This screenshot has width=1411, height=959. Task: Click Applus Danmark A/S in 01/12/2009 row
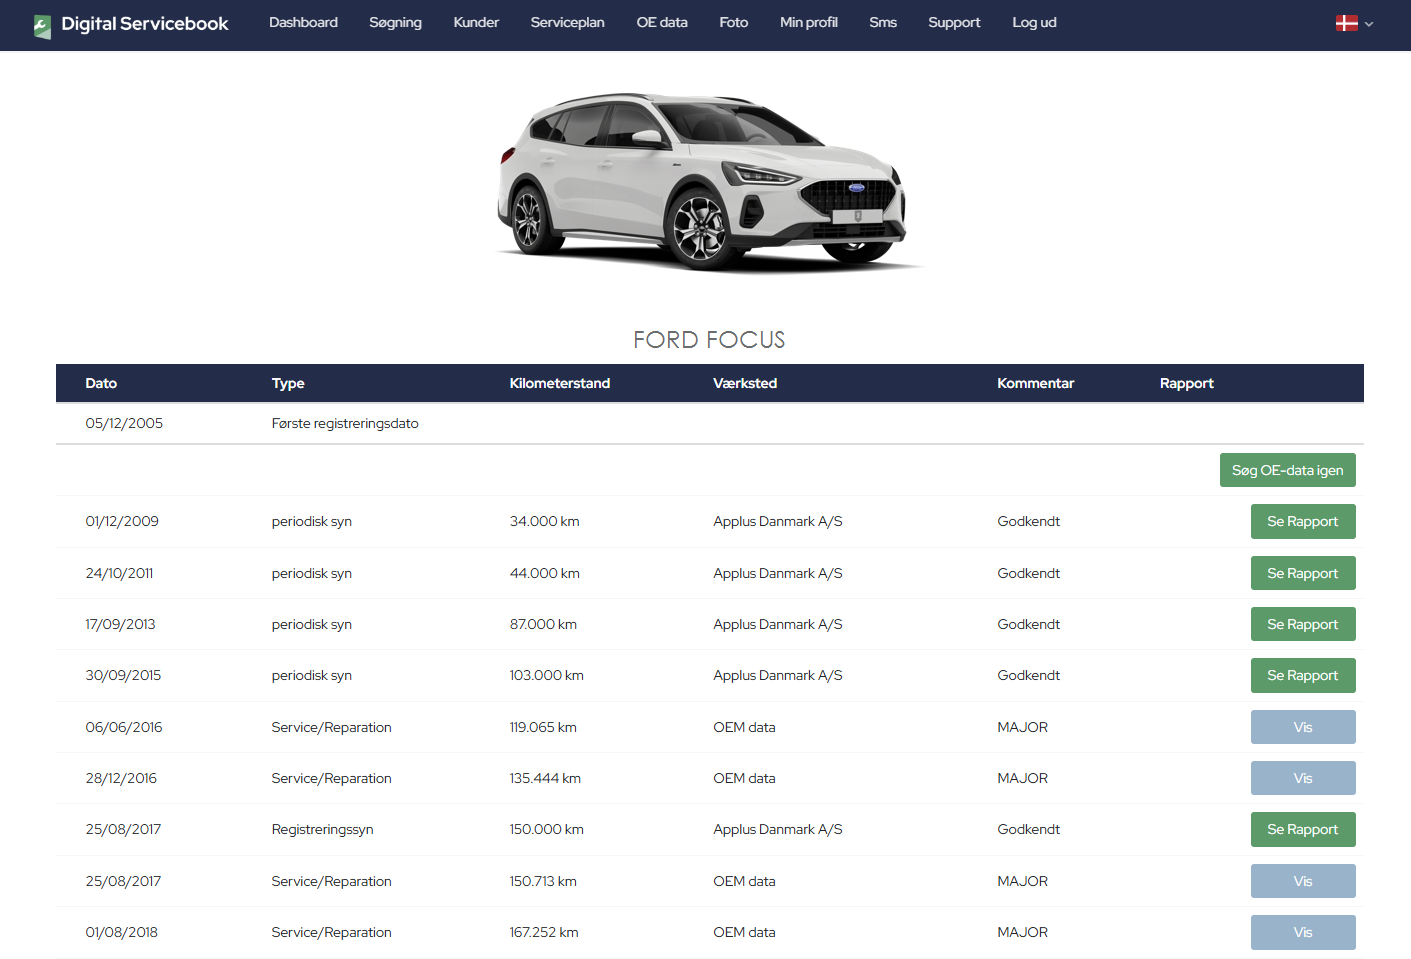click(778, 521)
